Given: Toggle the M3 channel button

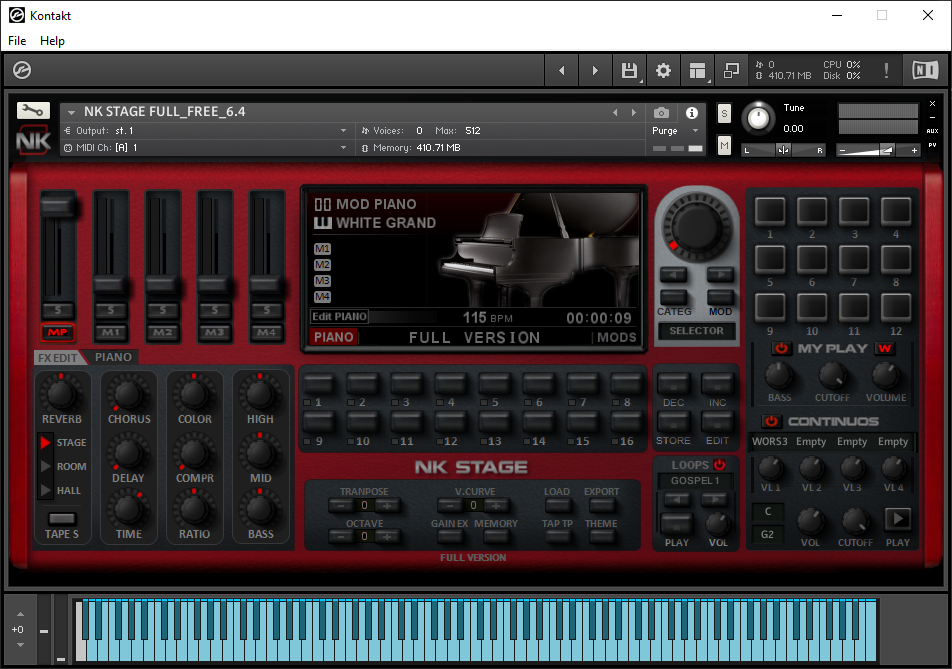Looking at the screenshot, I should pos(214,332).
